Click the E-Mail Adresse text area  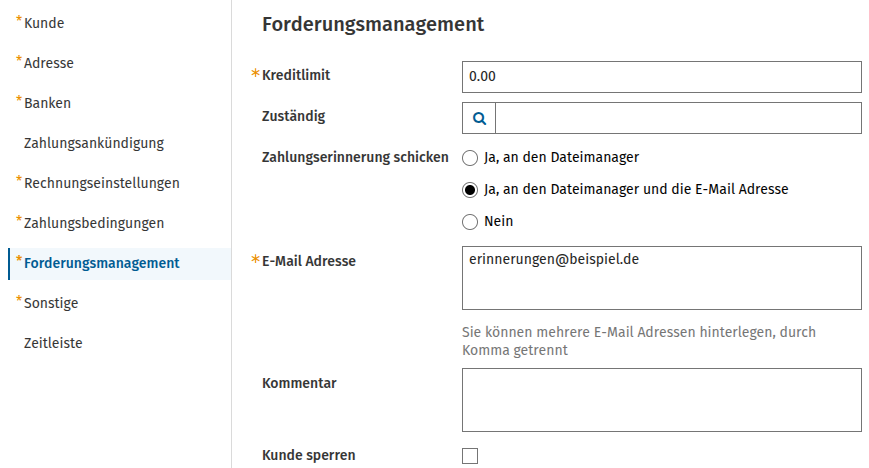pyautogui.click(x=662, y=278)
